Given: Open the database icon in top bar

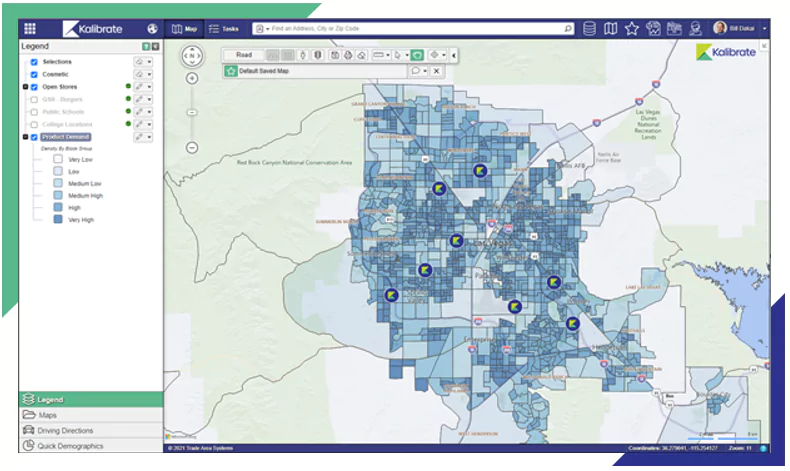Looking at the screenshot, I should (x=589, y=29).
